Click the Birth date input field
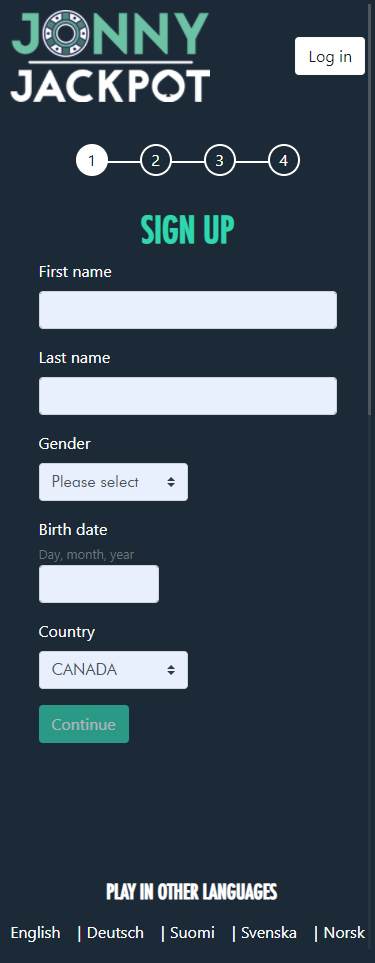 pos(99,584)
